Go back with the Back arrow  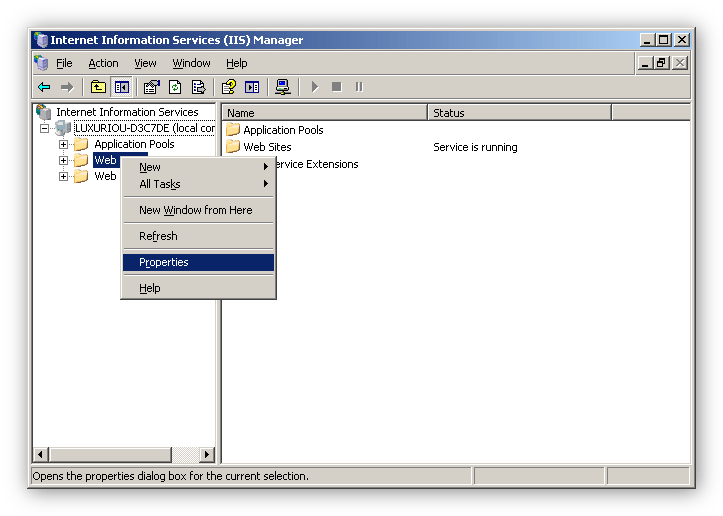(x=44, y=87)
